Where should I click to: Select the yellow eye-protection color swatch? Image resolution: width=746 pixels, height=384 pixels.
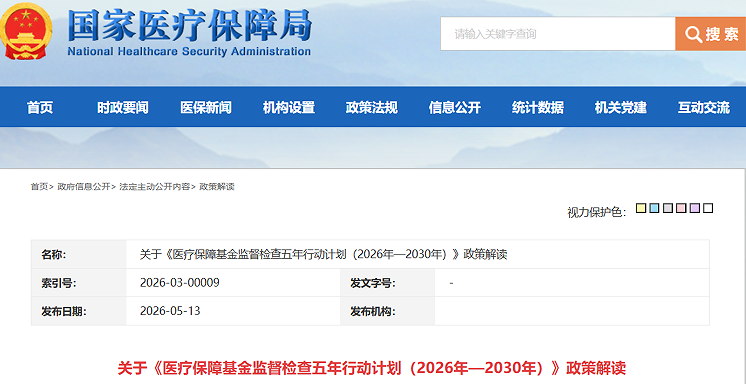641,208
